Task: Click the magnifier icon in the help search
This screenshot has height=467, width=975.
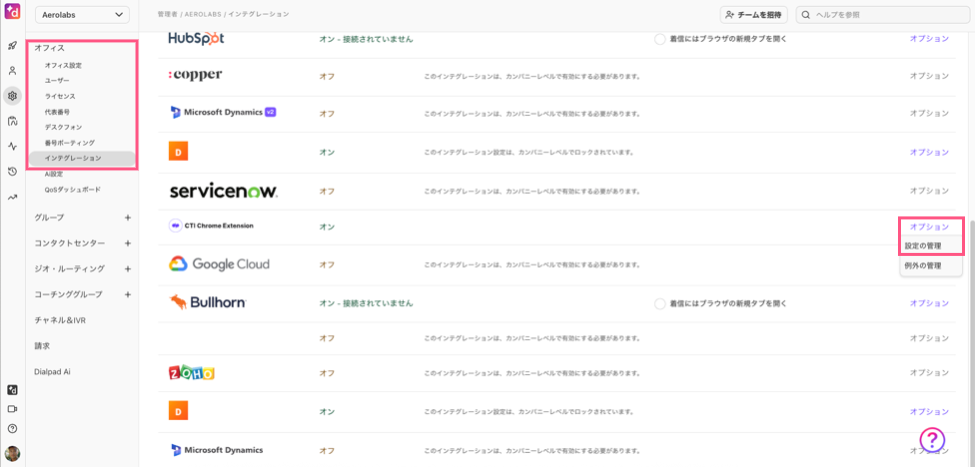Action: 806,14
